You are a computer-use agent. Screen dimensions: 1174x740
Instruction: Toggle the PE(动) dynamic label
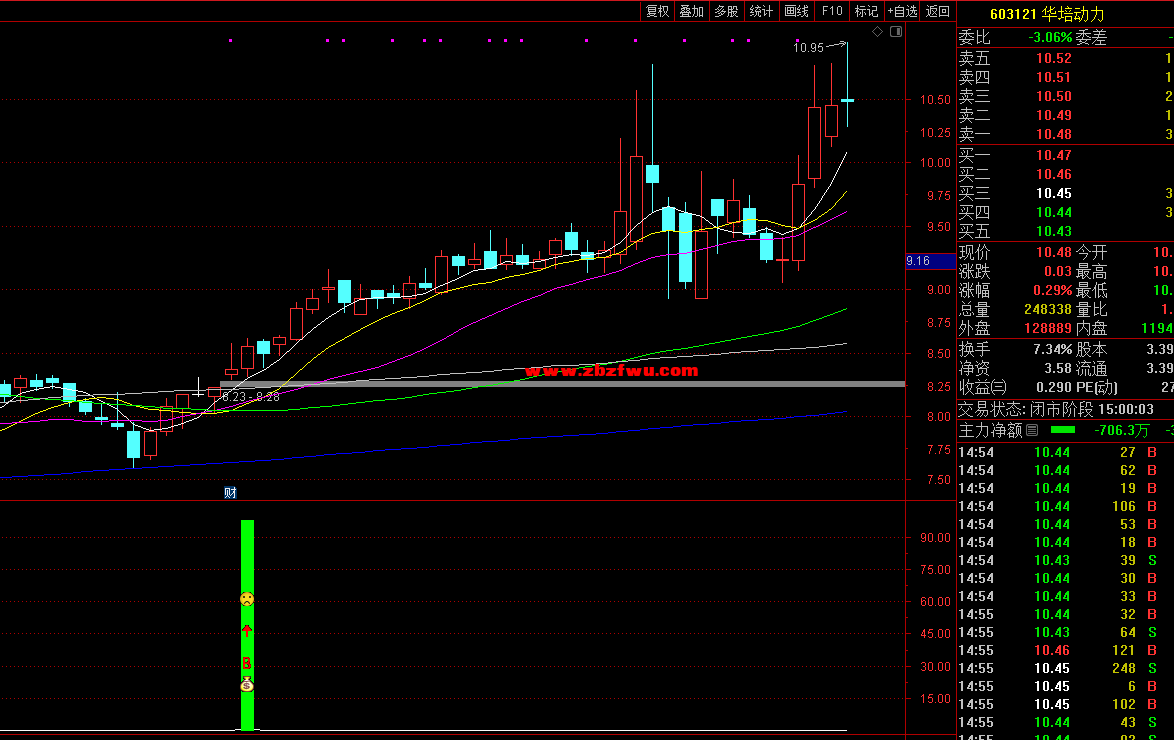(x=1096, y=388)
